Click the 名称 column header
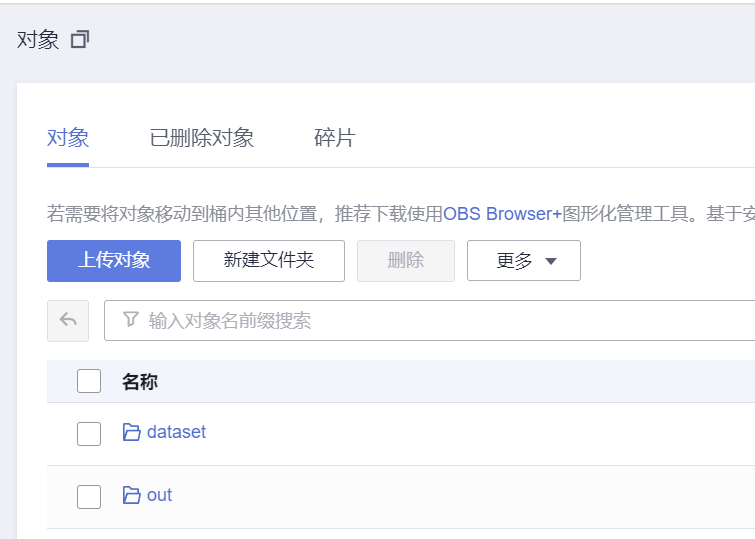The height and width of the screenshot is (539, 755). click(x=140, y=381)
